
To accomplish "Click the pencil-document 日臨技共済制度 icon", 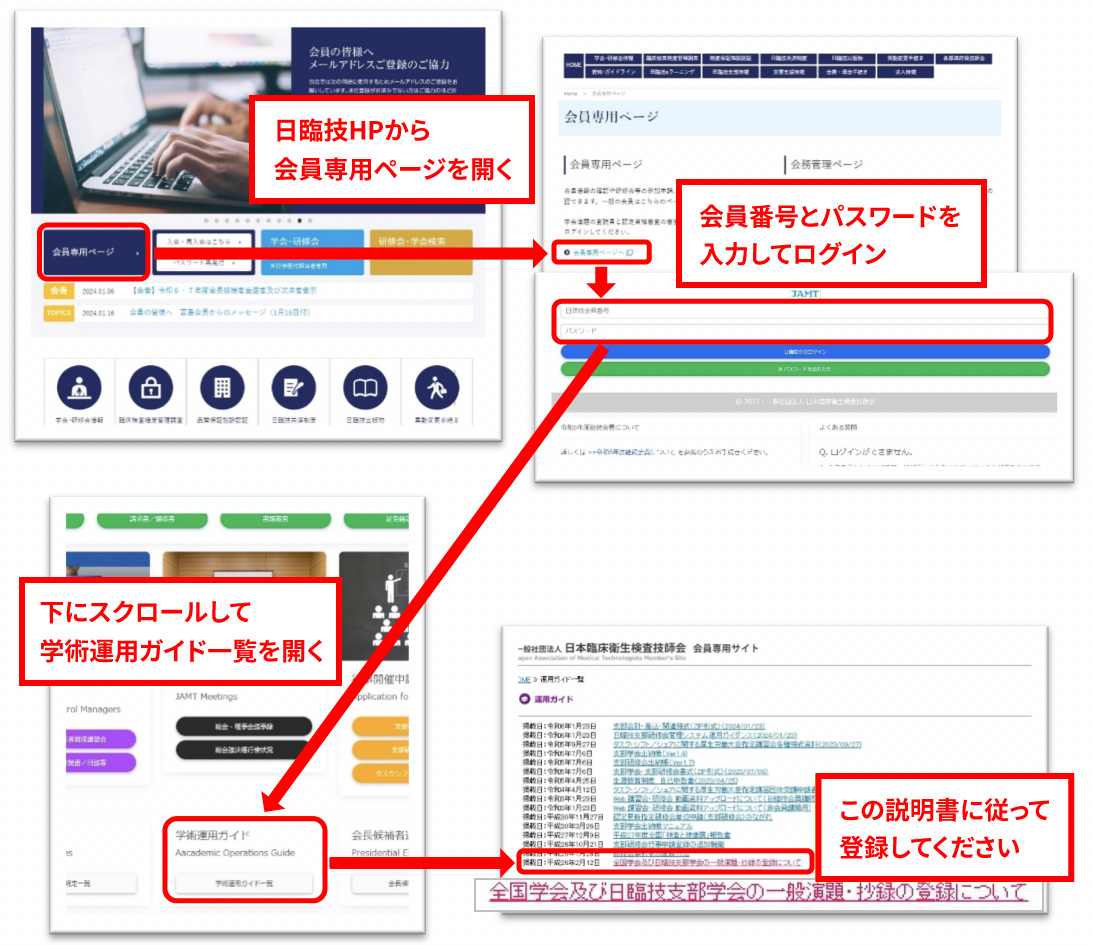I will (293, 388).
